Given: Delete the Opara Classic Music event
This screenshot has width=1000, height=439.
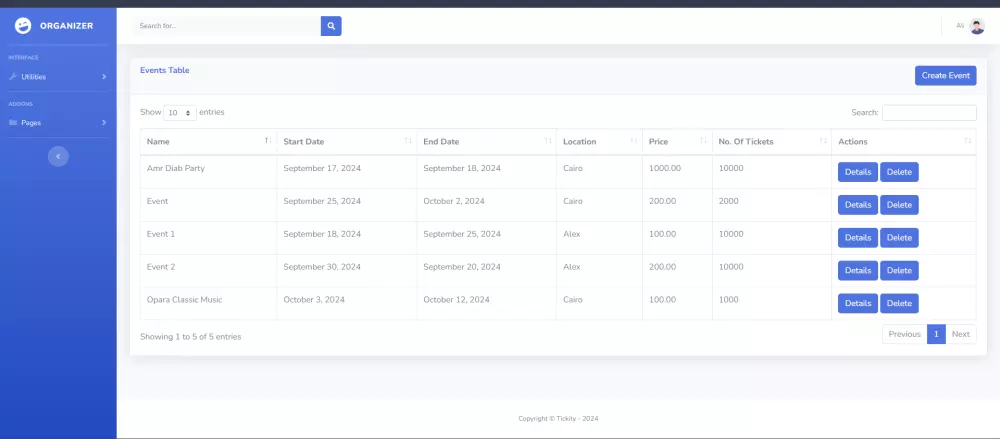Looking at the screenshot, I should pyautogui.click(x=899, y=303).
